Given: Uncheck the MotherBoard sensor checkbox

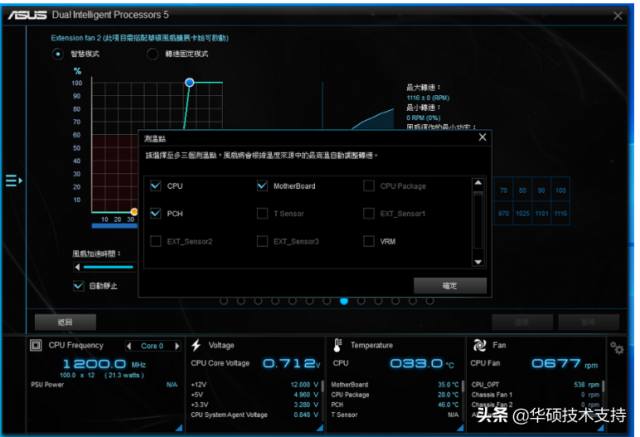Looking at the screenshot, I should point(262,186).
